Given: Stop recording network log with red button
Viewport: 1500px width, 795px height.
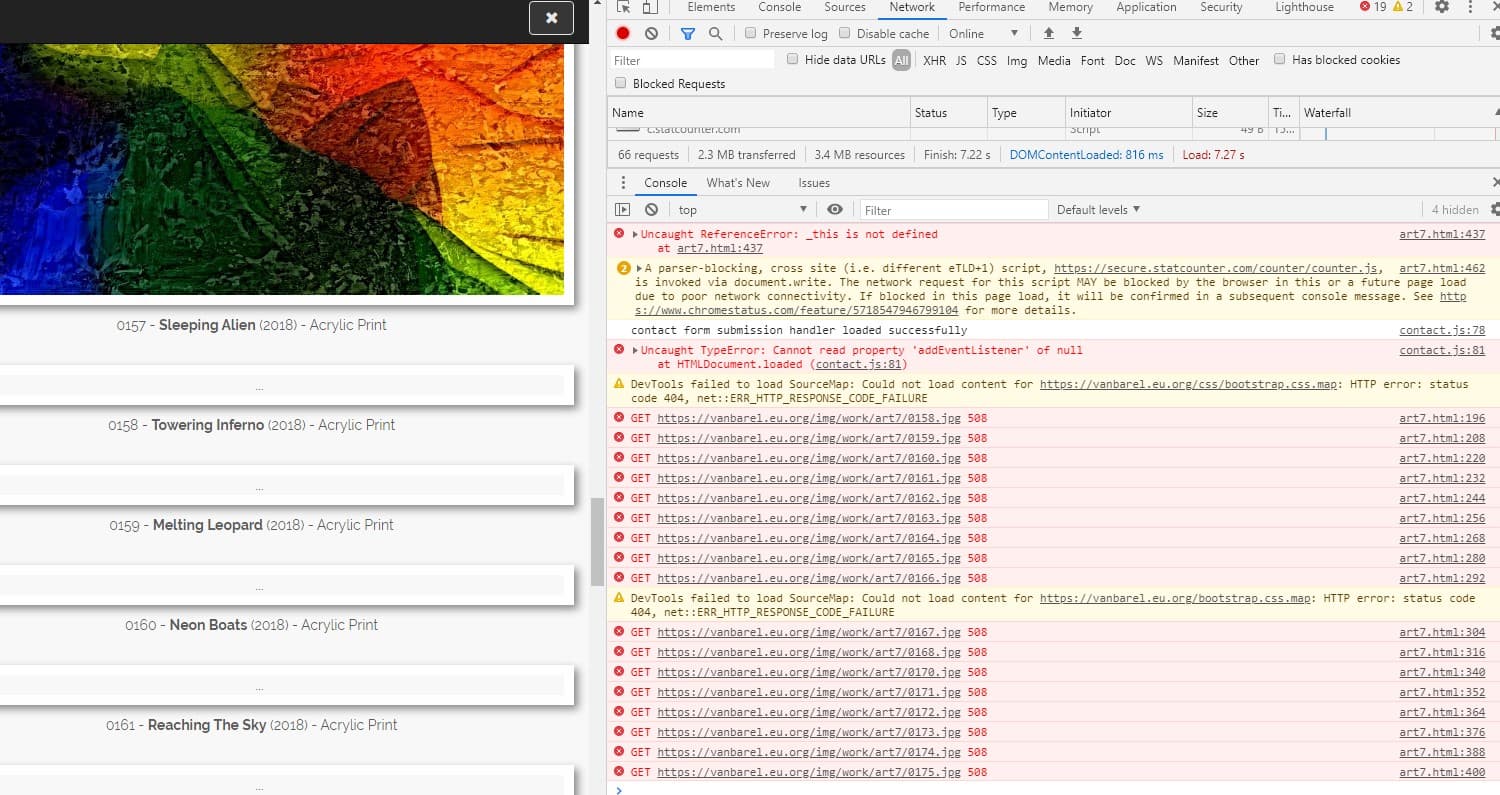Looking at the screenshot, I should pos(623,33).
